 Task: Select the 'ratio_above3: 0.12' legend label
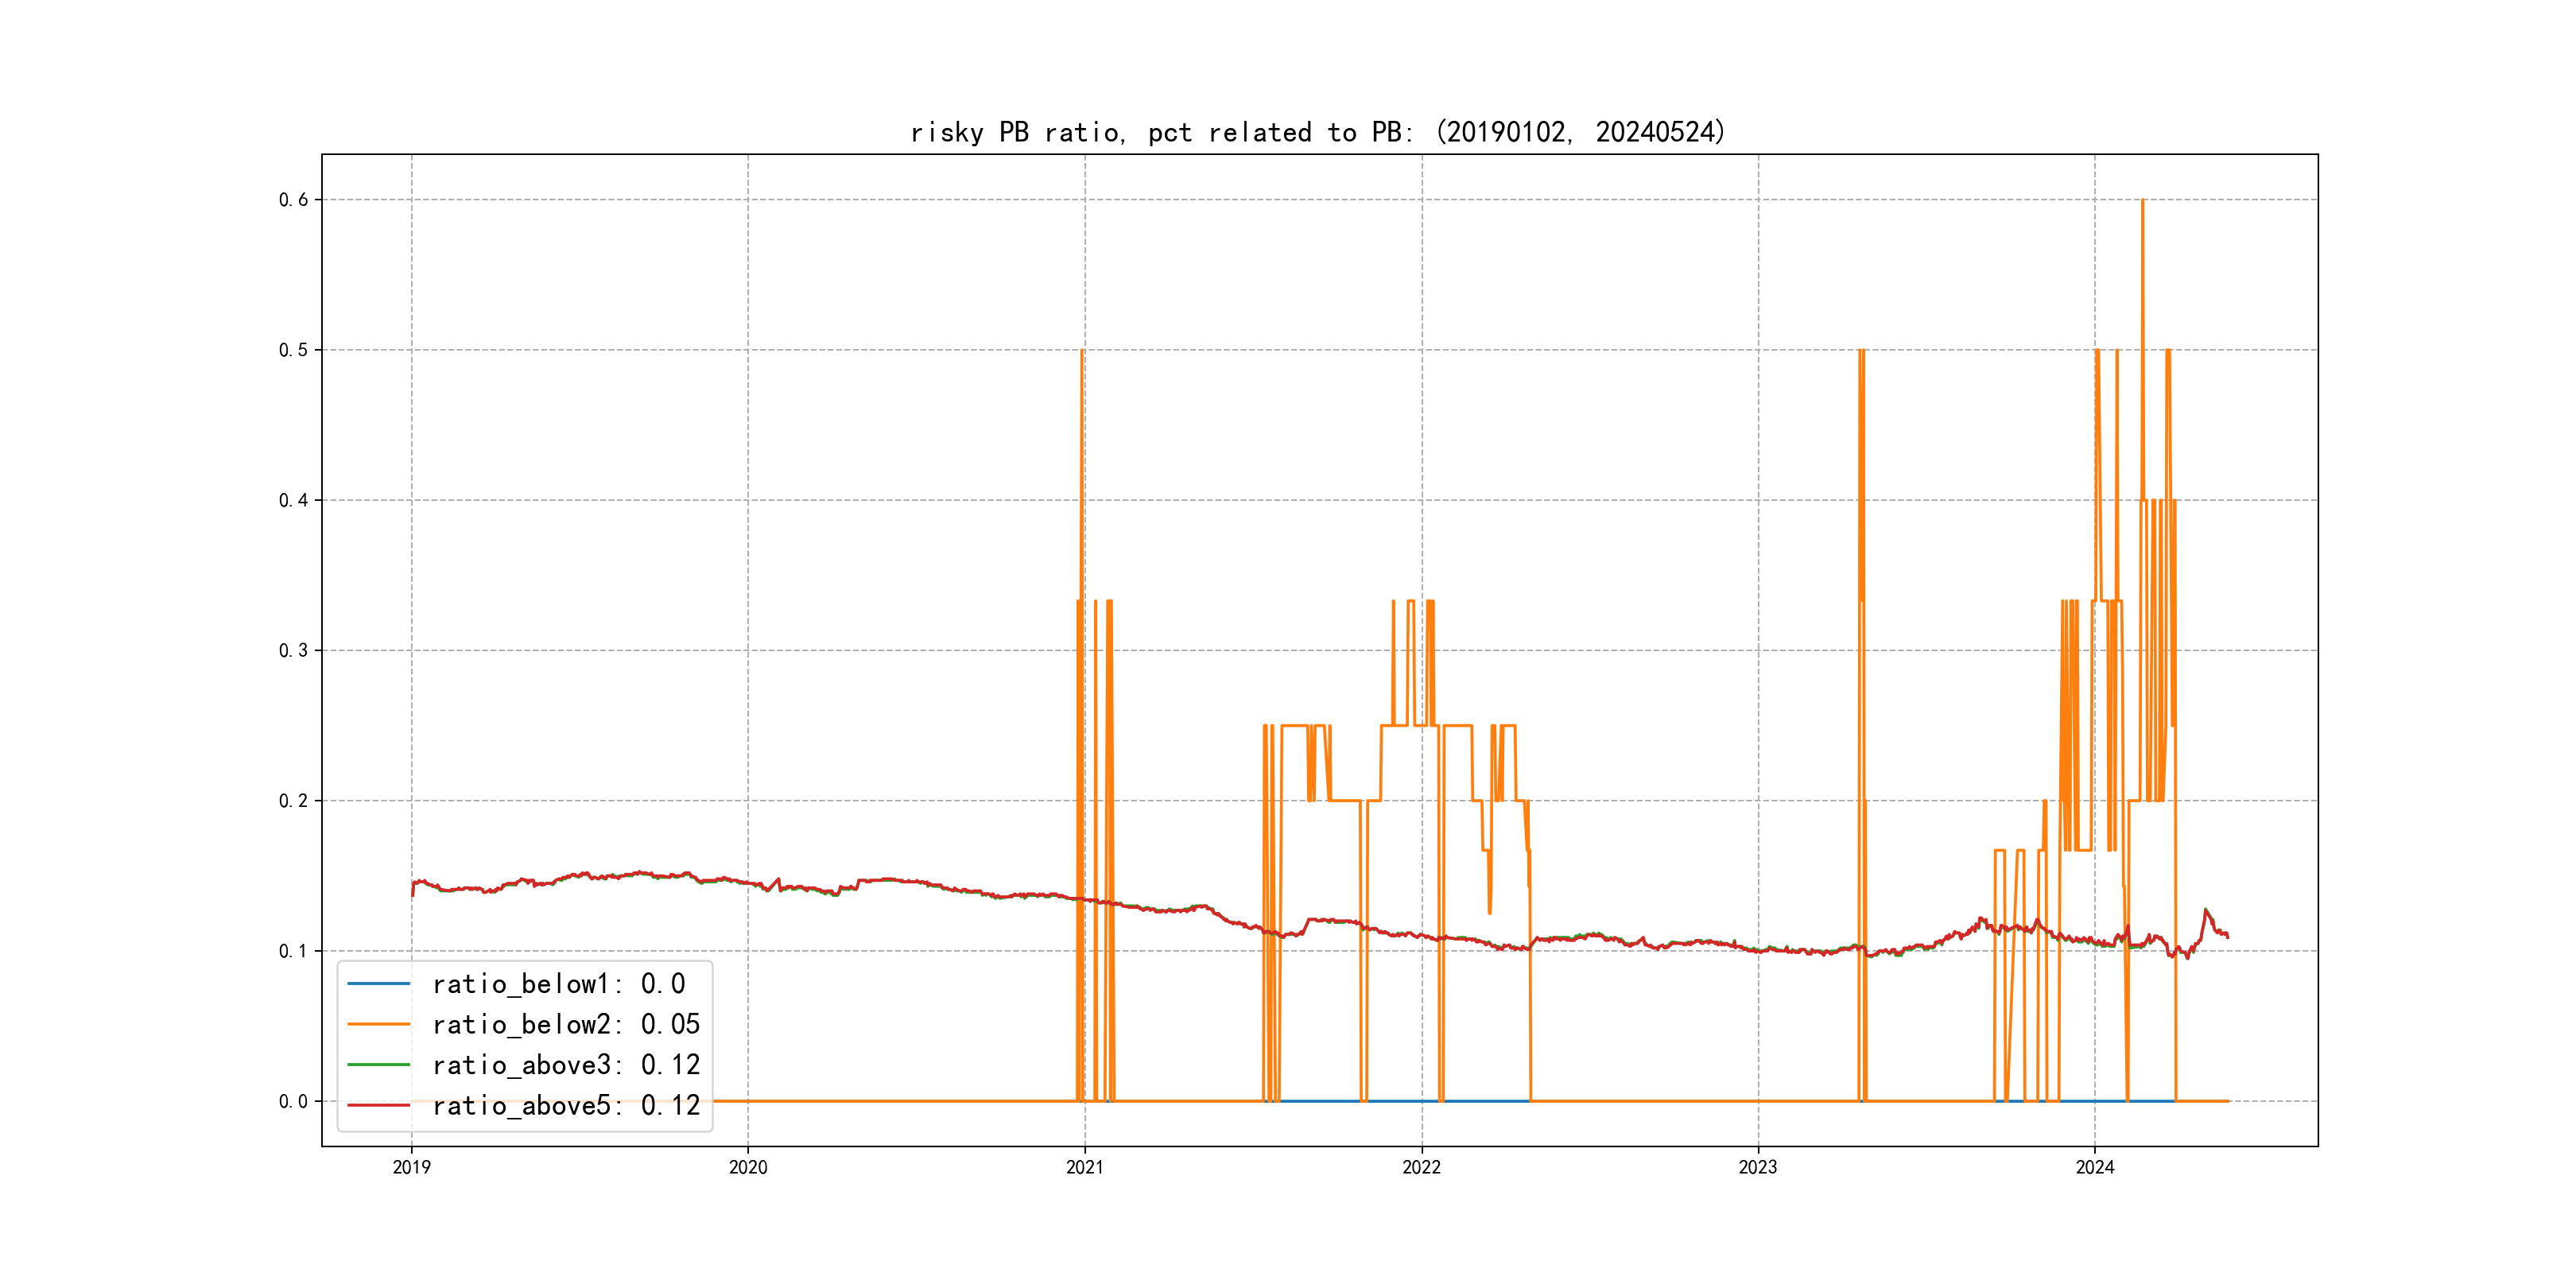click(x=566, y=1065)
